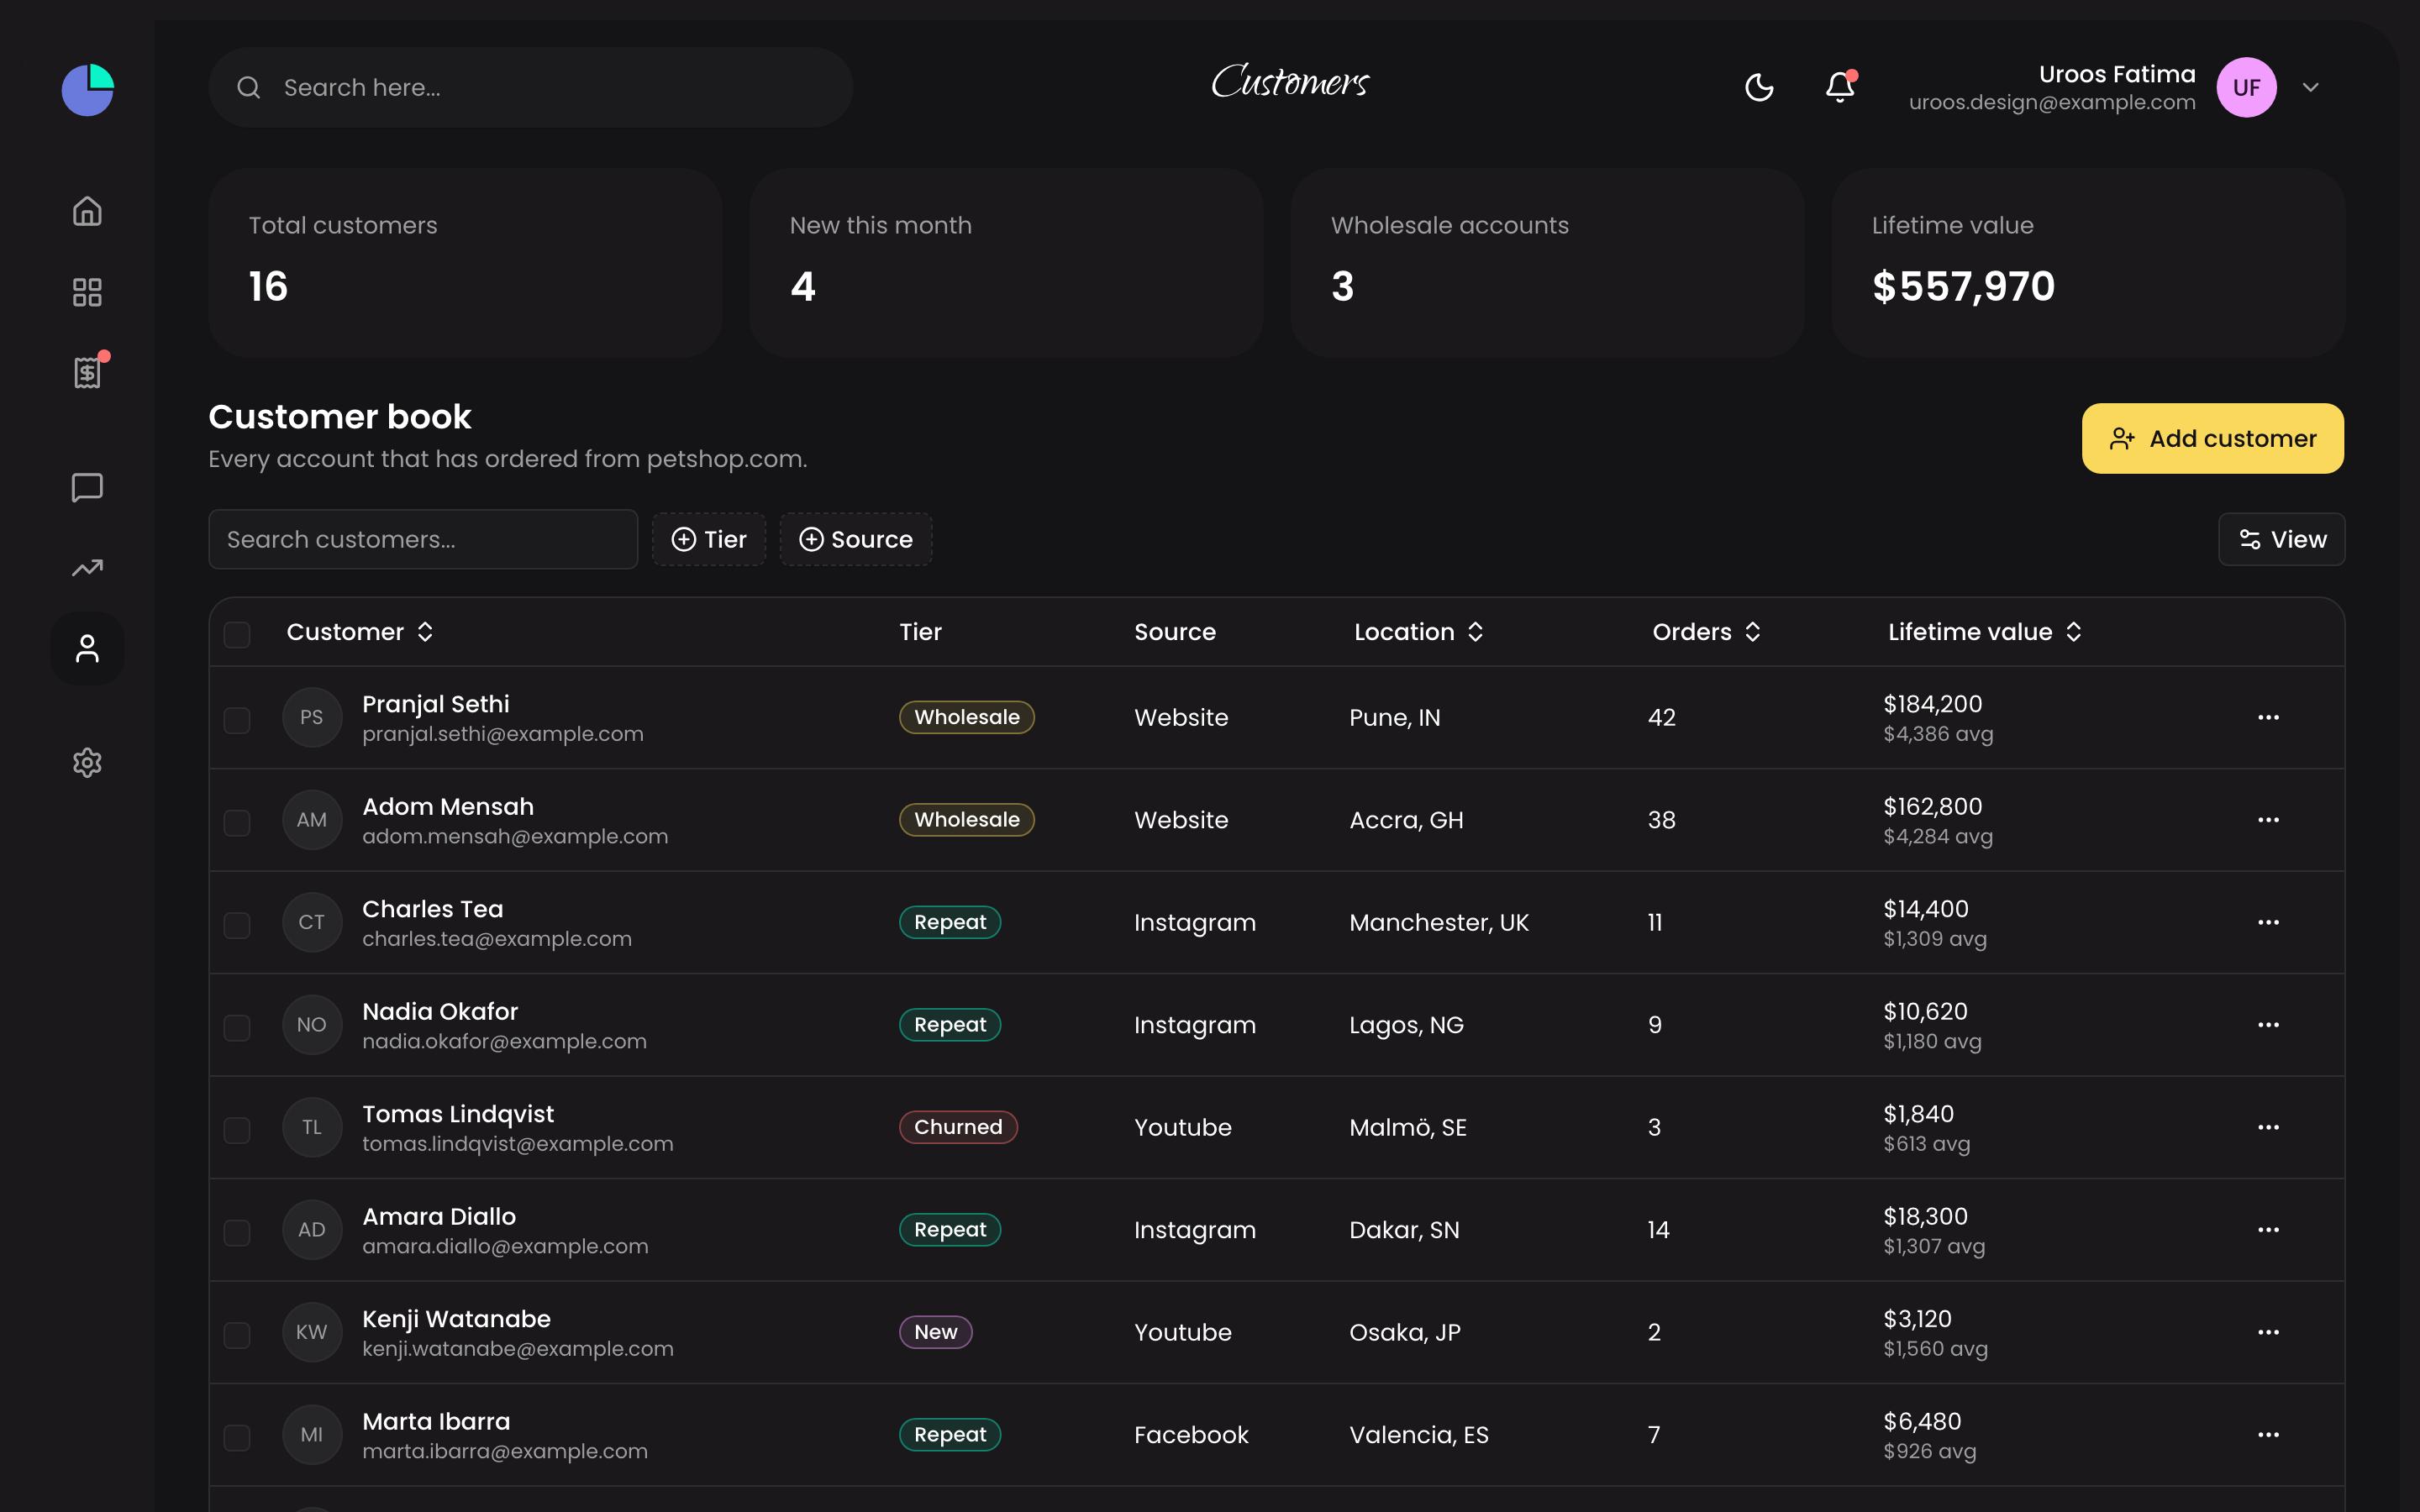Open the Tier filter dropdown
2420x1512 pixels.
point(709,539)
